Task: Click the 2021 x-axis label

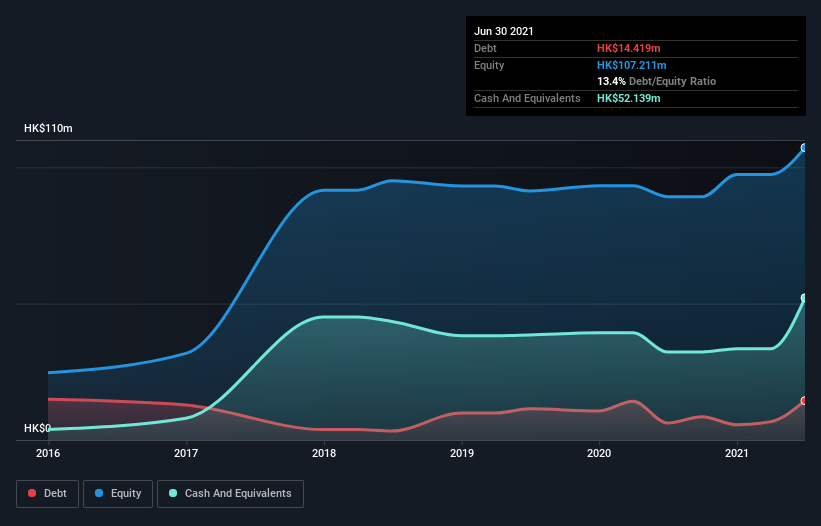Action: click(737, 453)
